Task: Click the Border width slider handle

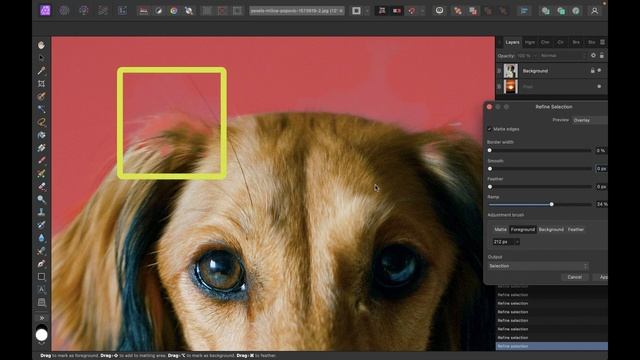Action: click(490, 150)
